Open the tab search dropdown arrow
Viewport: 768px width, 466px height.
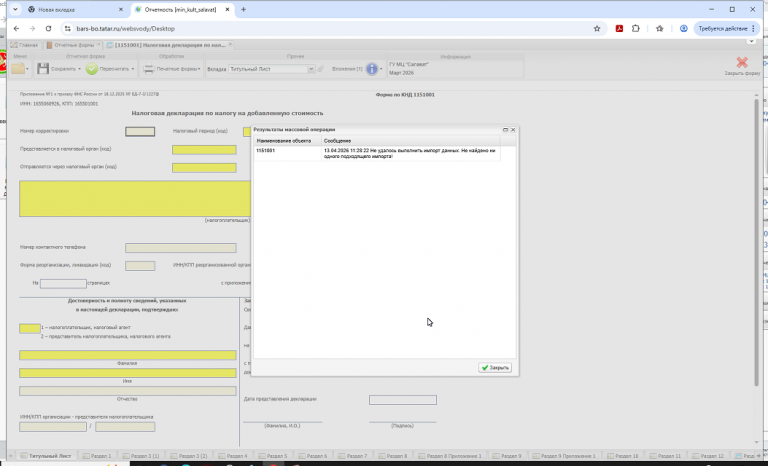(x=15, y=9)
